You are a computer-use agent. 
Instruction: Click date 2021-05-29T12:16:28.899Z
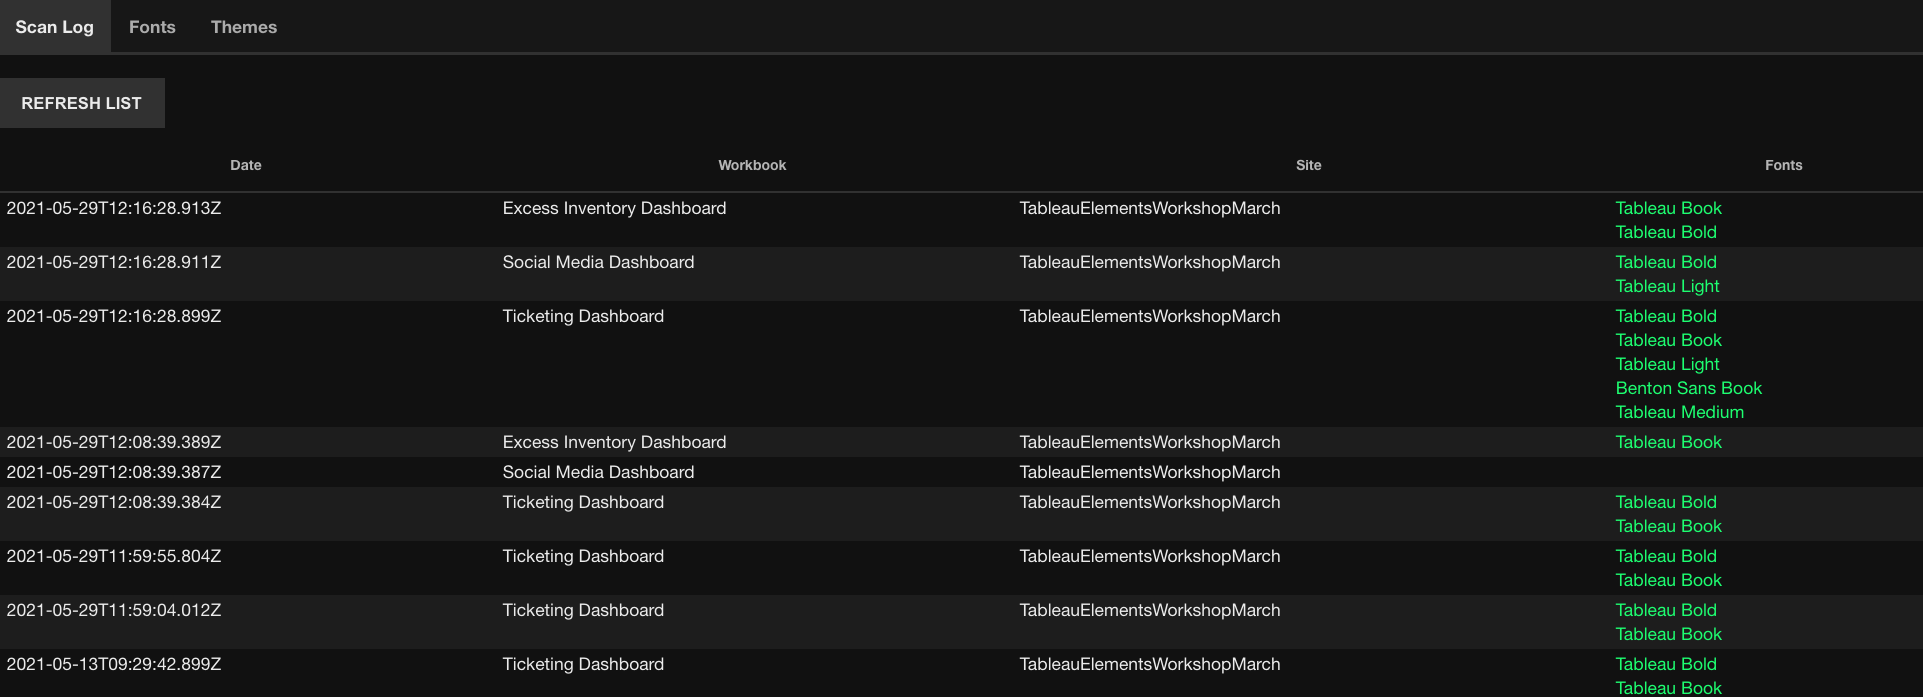[x=114, y=316]
